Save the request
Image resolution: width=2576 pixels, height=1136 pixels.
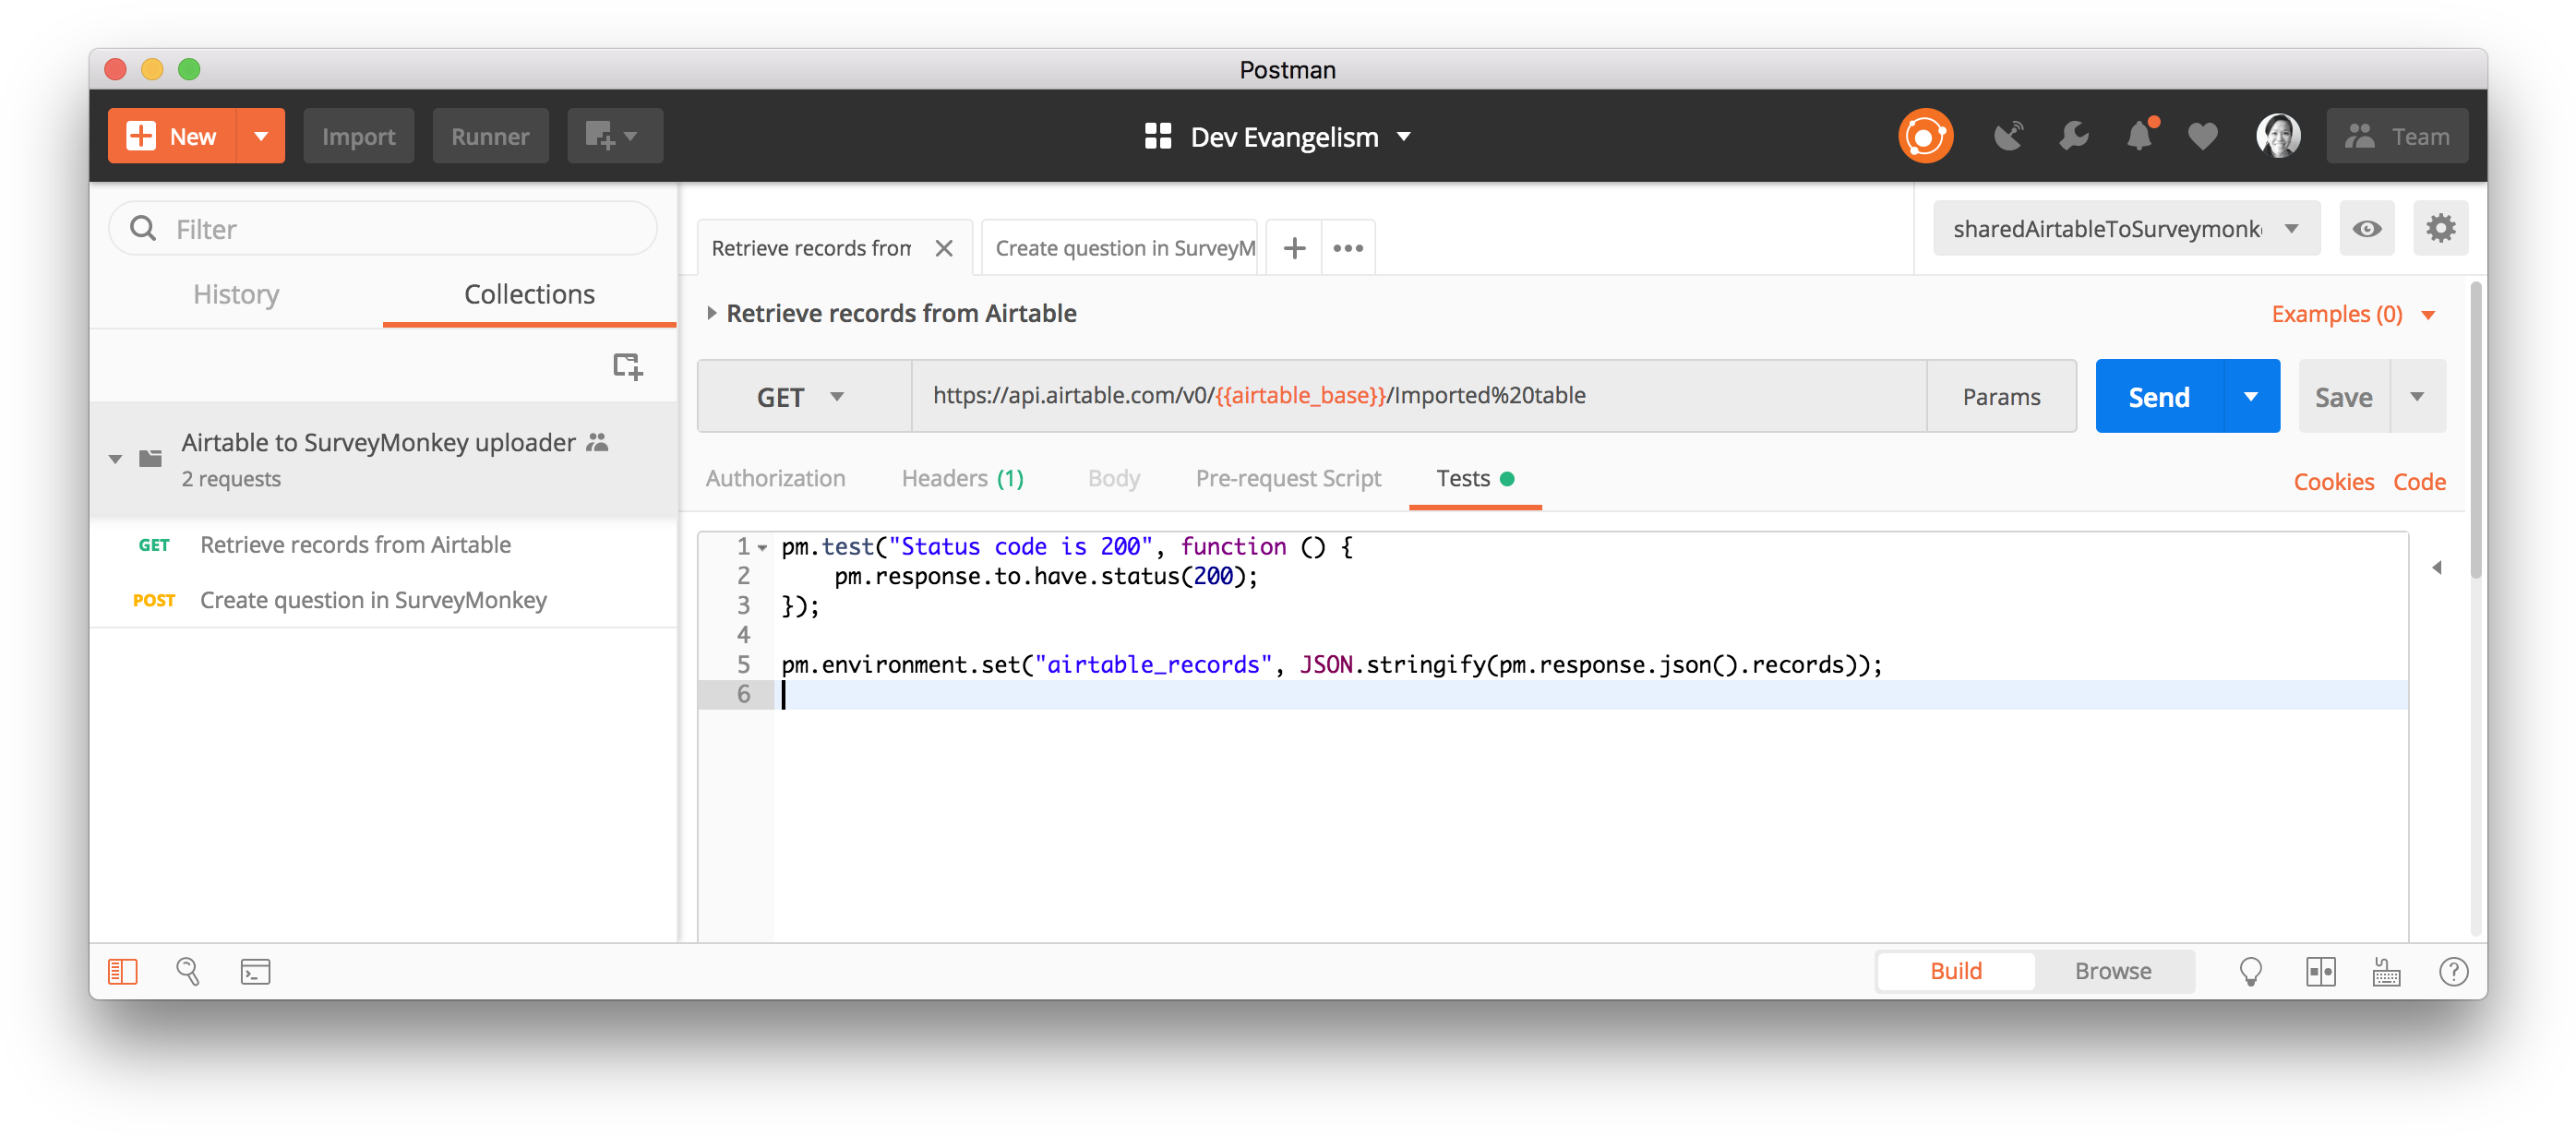[2343, 396]
